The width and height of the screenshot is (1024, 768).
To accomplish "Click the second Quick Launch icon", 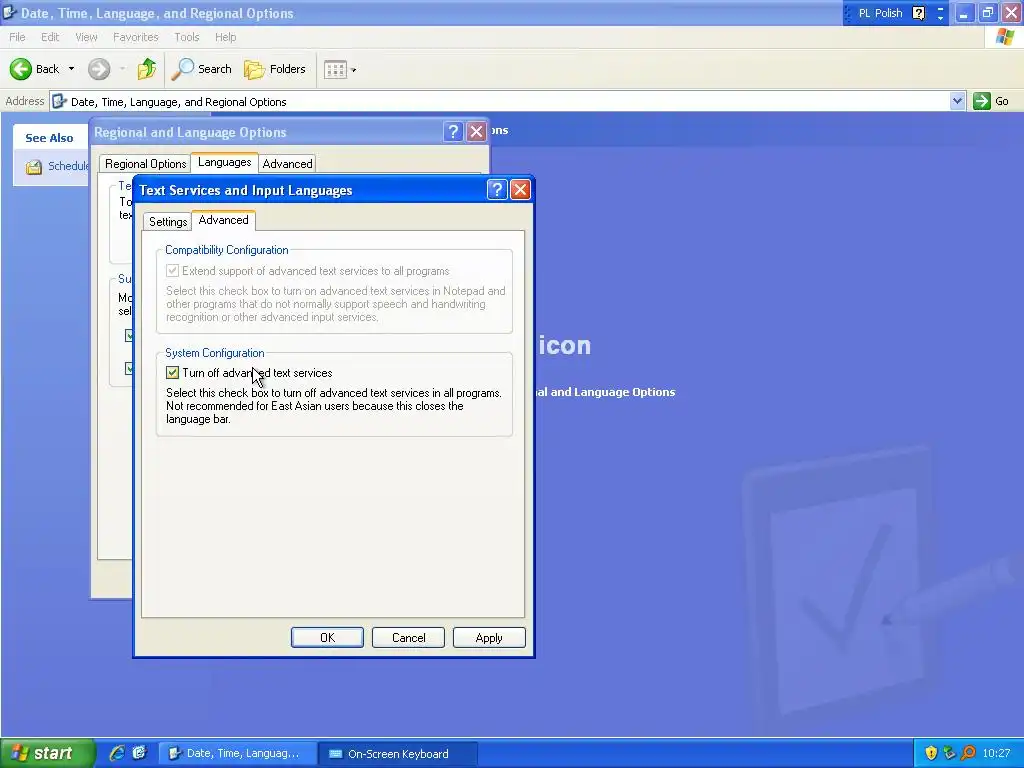I will click(x=140, y=753).
